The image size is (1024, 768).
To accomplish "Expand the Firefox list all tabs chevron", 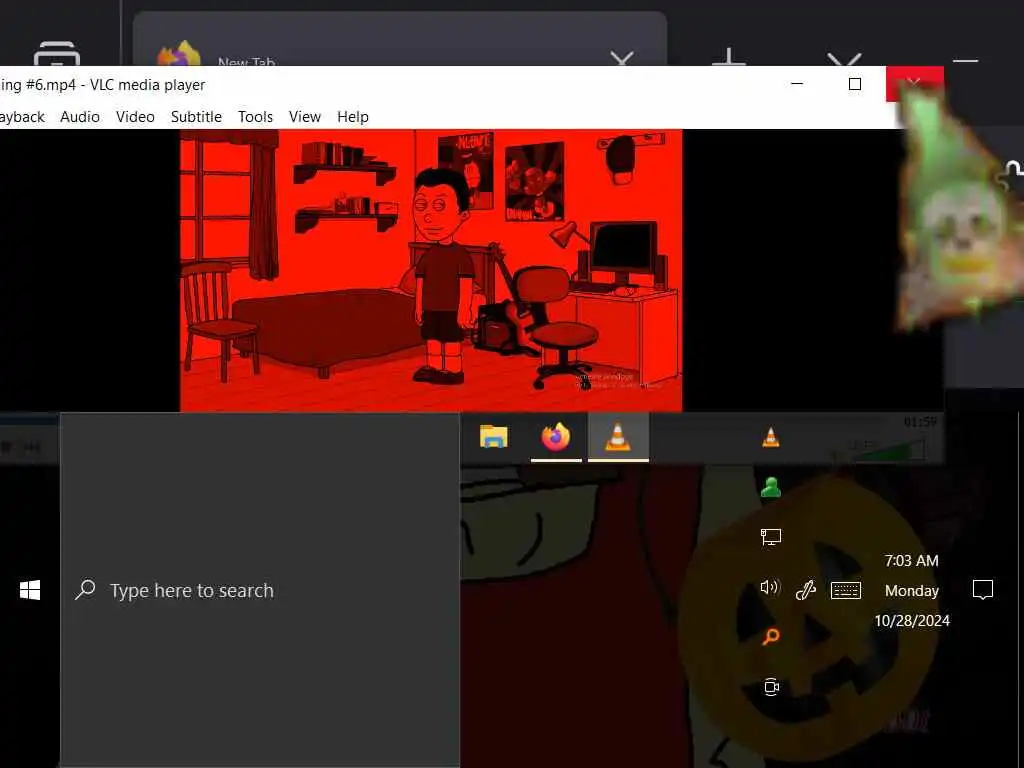I will [x=844, y=59].
